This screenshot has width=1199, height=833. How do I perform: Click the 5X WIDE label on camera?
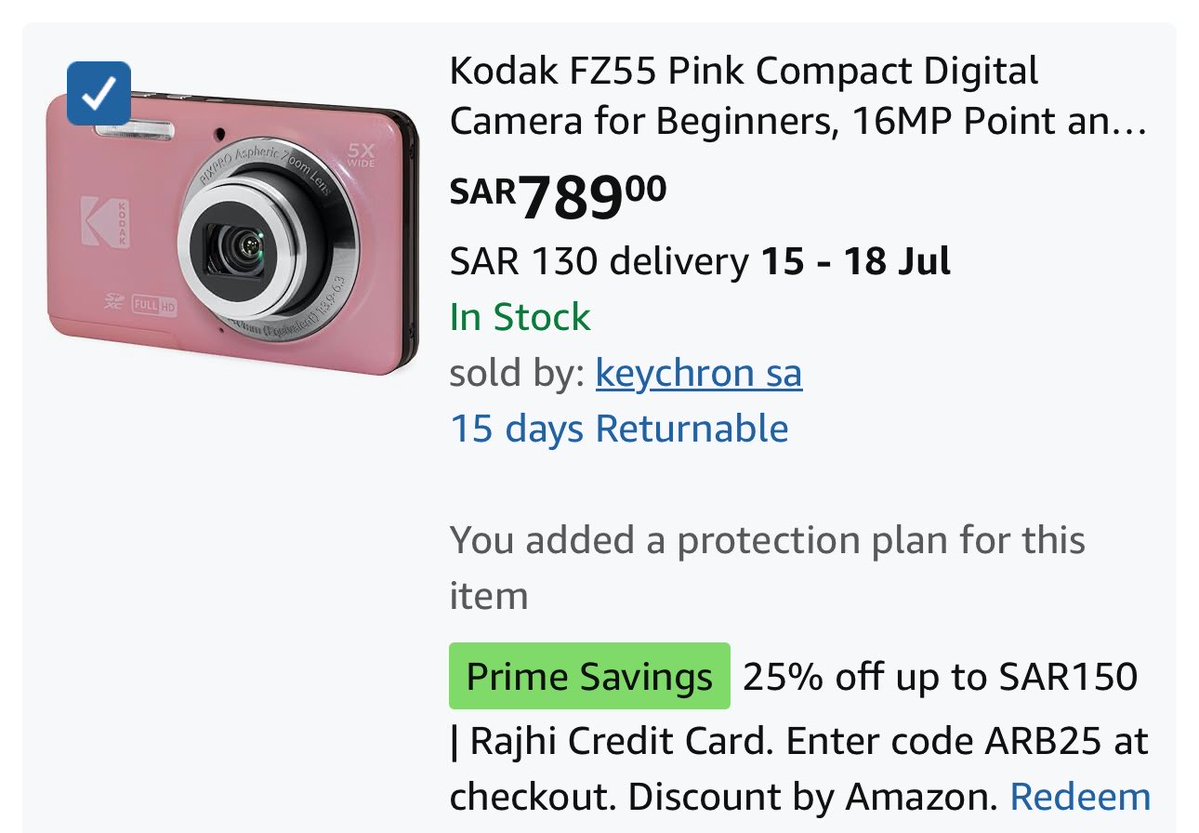pyautogui.click(x=361, y=155)
